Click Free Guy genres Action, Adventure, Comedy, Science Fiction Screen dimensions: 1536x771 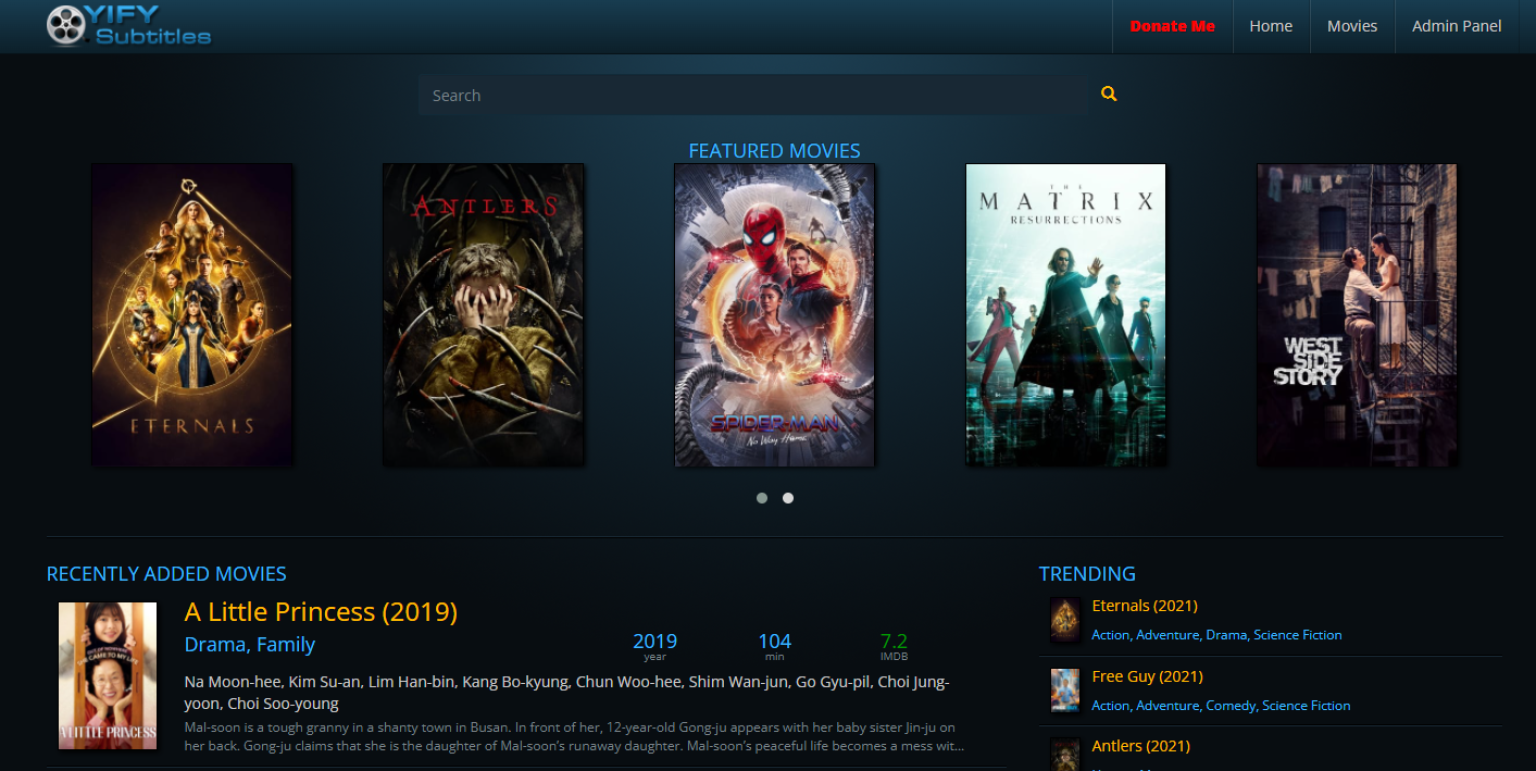[x=1221, y=706]
